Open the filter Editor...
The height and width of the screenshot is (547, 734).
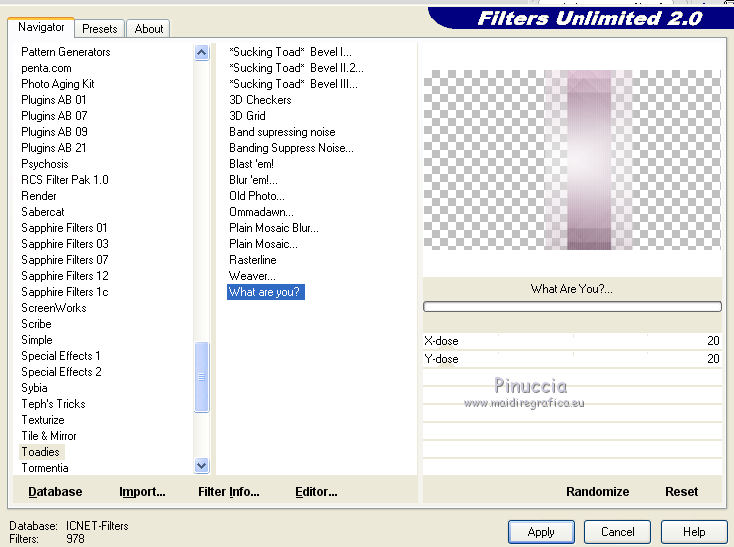tap(316, 492)
